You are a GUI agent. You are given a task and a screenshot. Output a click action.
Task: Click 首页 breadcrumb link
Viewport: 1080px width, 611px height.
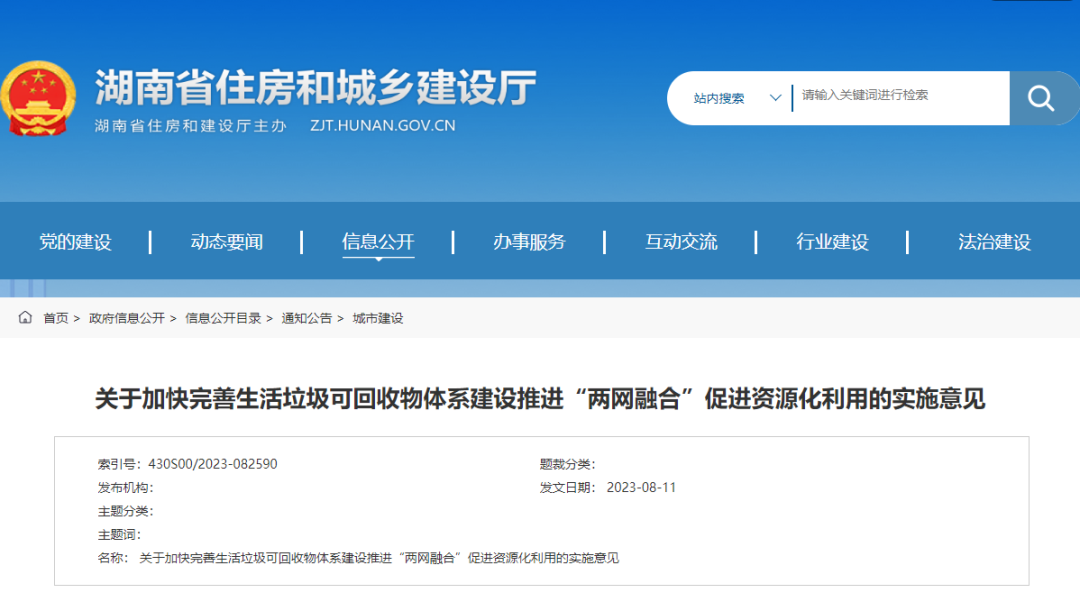(x=56, y=318)
